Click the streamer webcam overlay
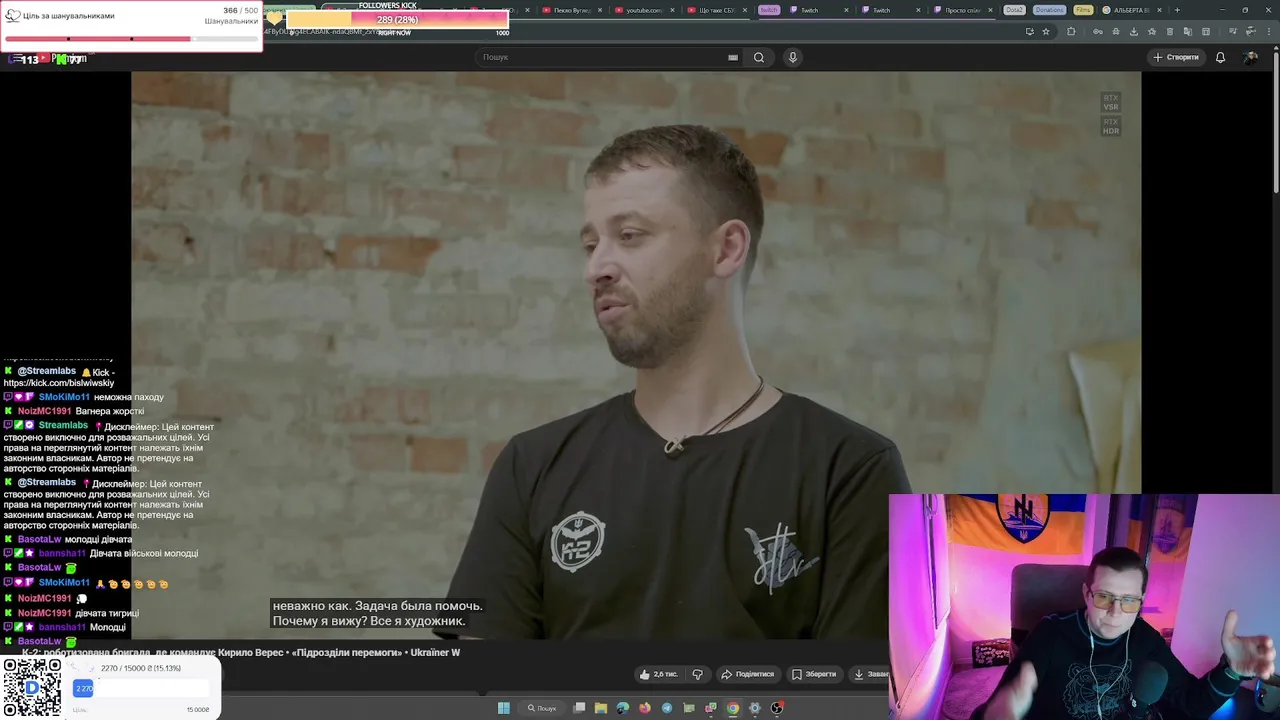1280x720 pixels. pyautogui.click(x=1084, y=606)
